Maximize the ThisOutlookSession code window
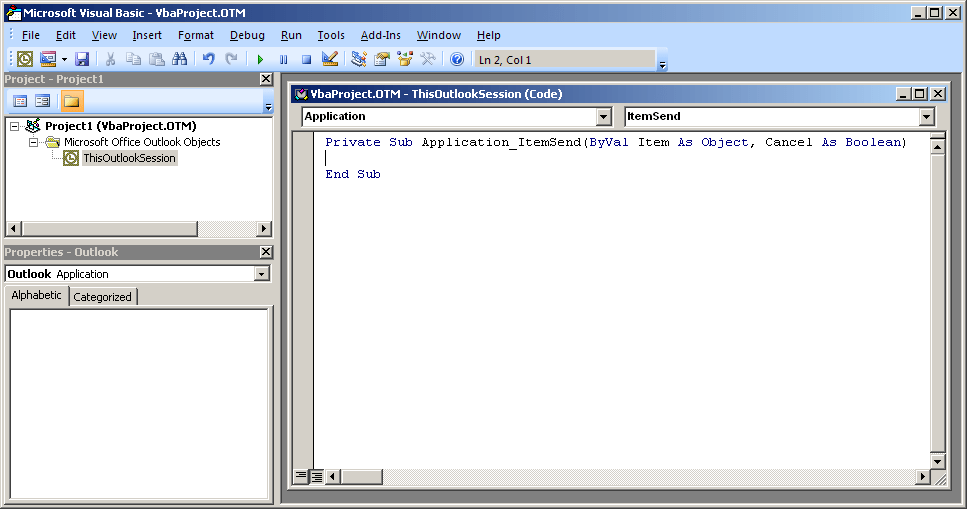This screenshot has height=509, width=967. [x=920, y=94]
